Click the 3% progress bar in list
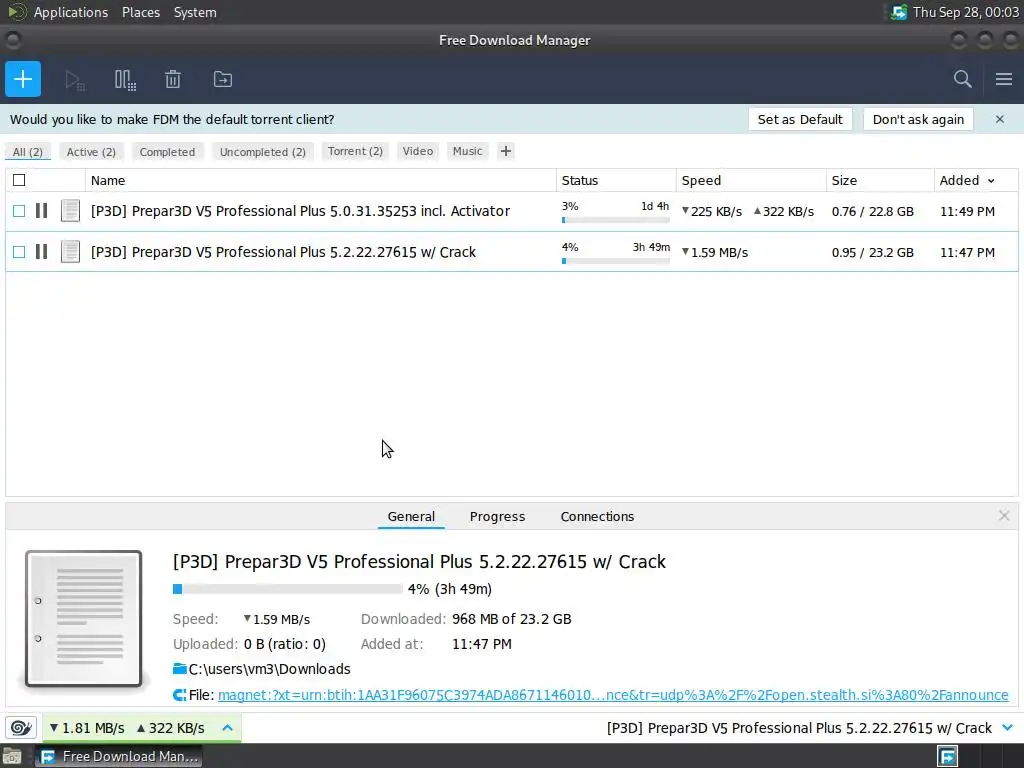 (615, 220)
